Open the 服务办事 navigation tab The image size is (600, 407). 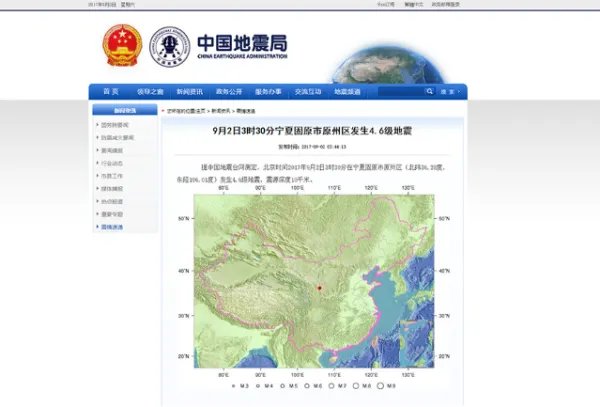(268, 92)
